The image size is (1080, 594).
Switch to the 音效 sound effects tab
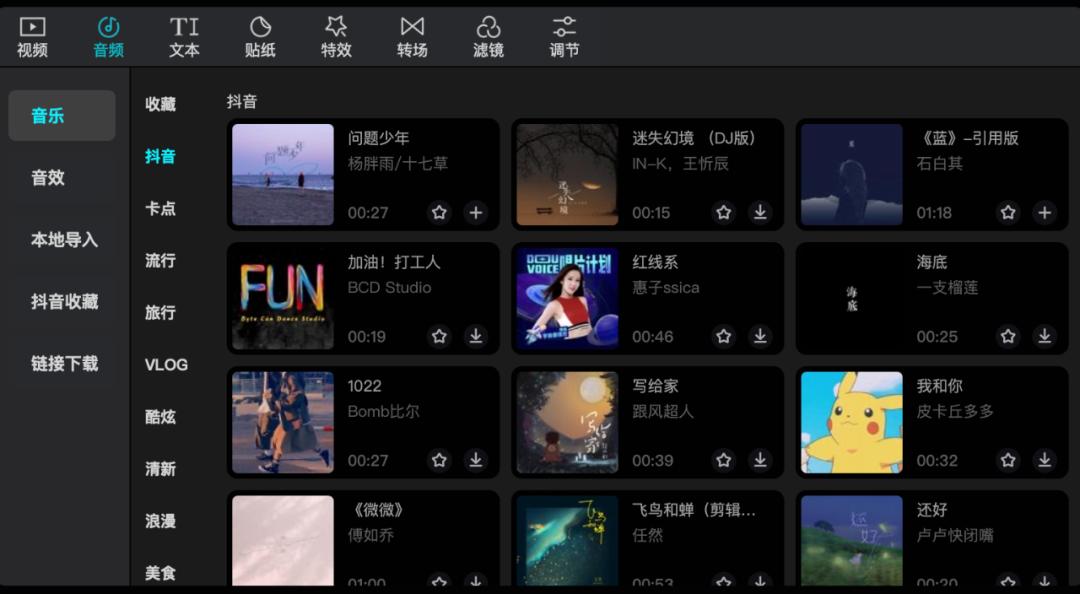click(61, 178)
